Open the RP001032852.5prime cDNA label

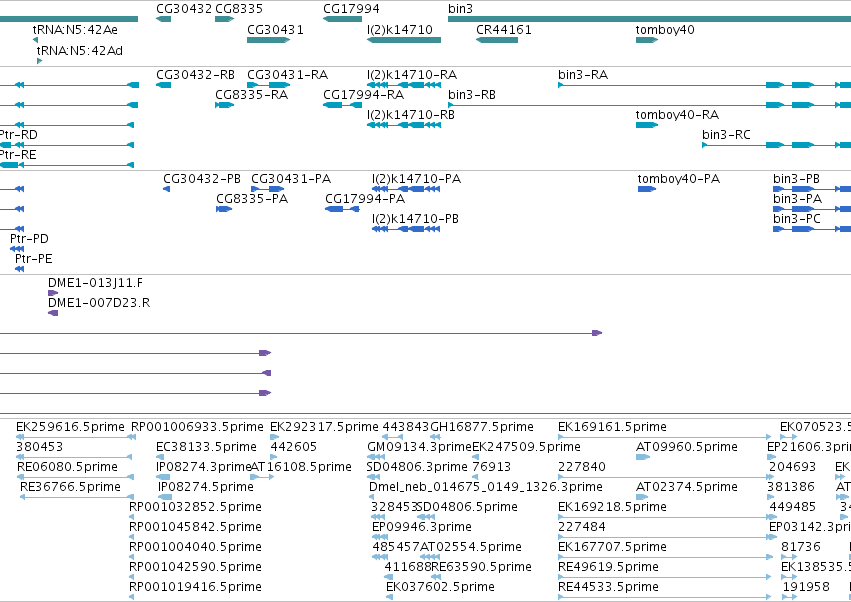(195, 508)
